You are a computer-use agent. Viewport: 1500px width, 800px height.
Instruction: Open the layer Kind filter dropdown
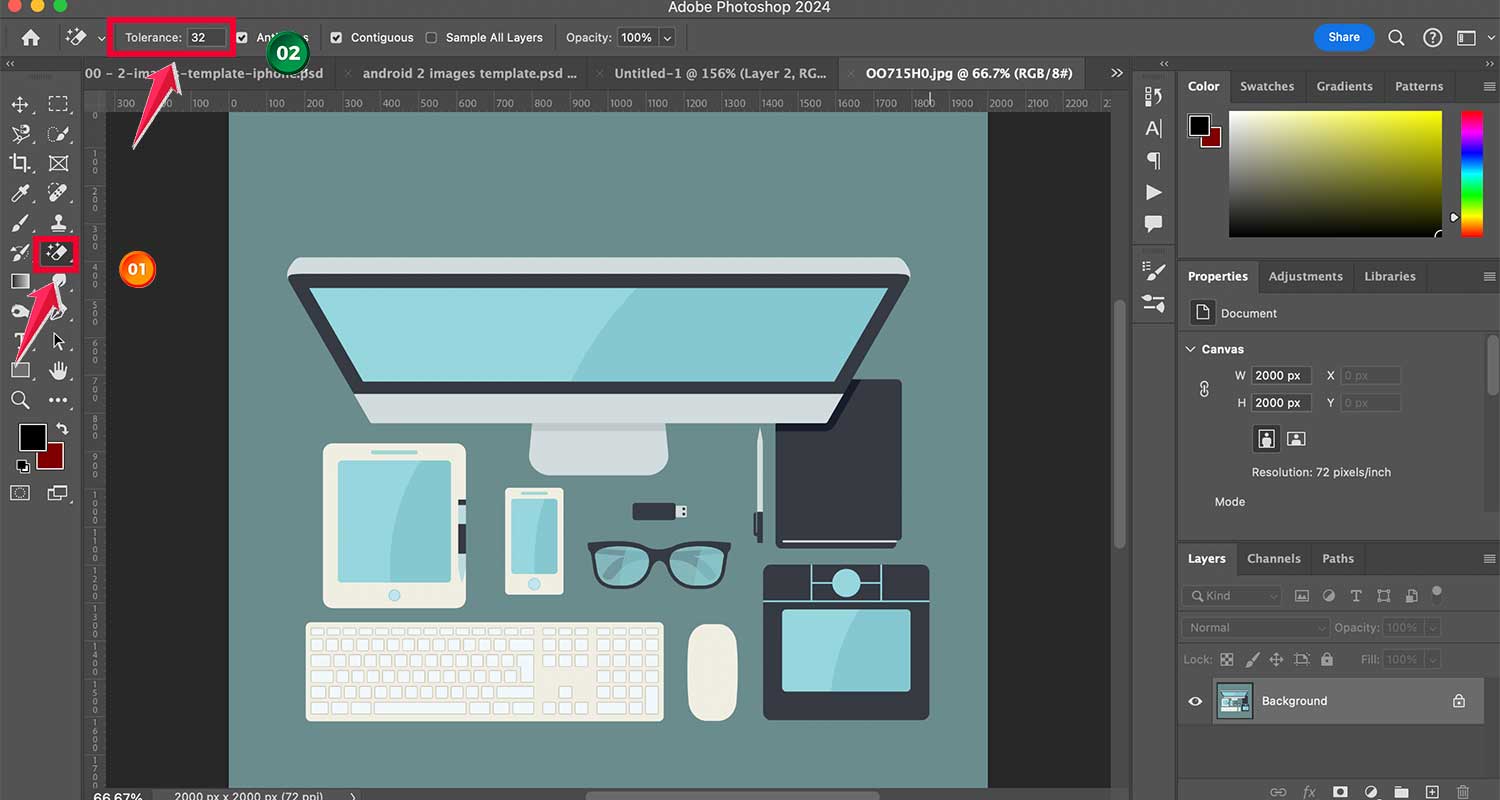[1231, 596]
